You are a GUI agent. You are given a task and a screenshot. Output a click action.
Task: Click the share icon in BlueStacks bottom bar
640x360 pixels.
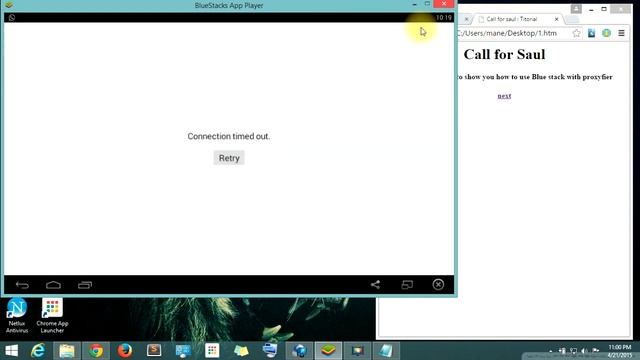pos(376,284)
